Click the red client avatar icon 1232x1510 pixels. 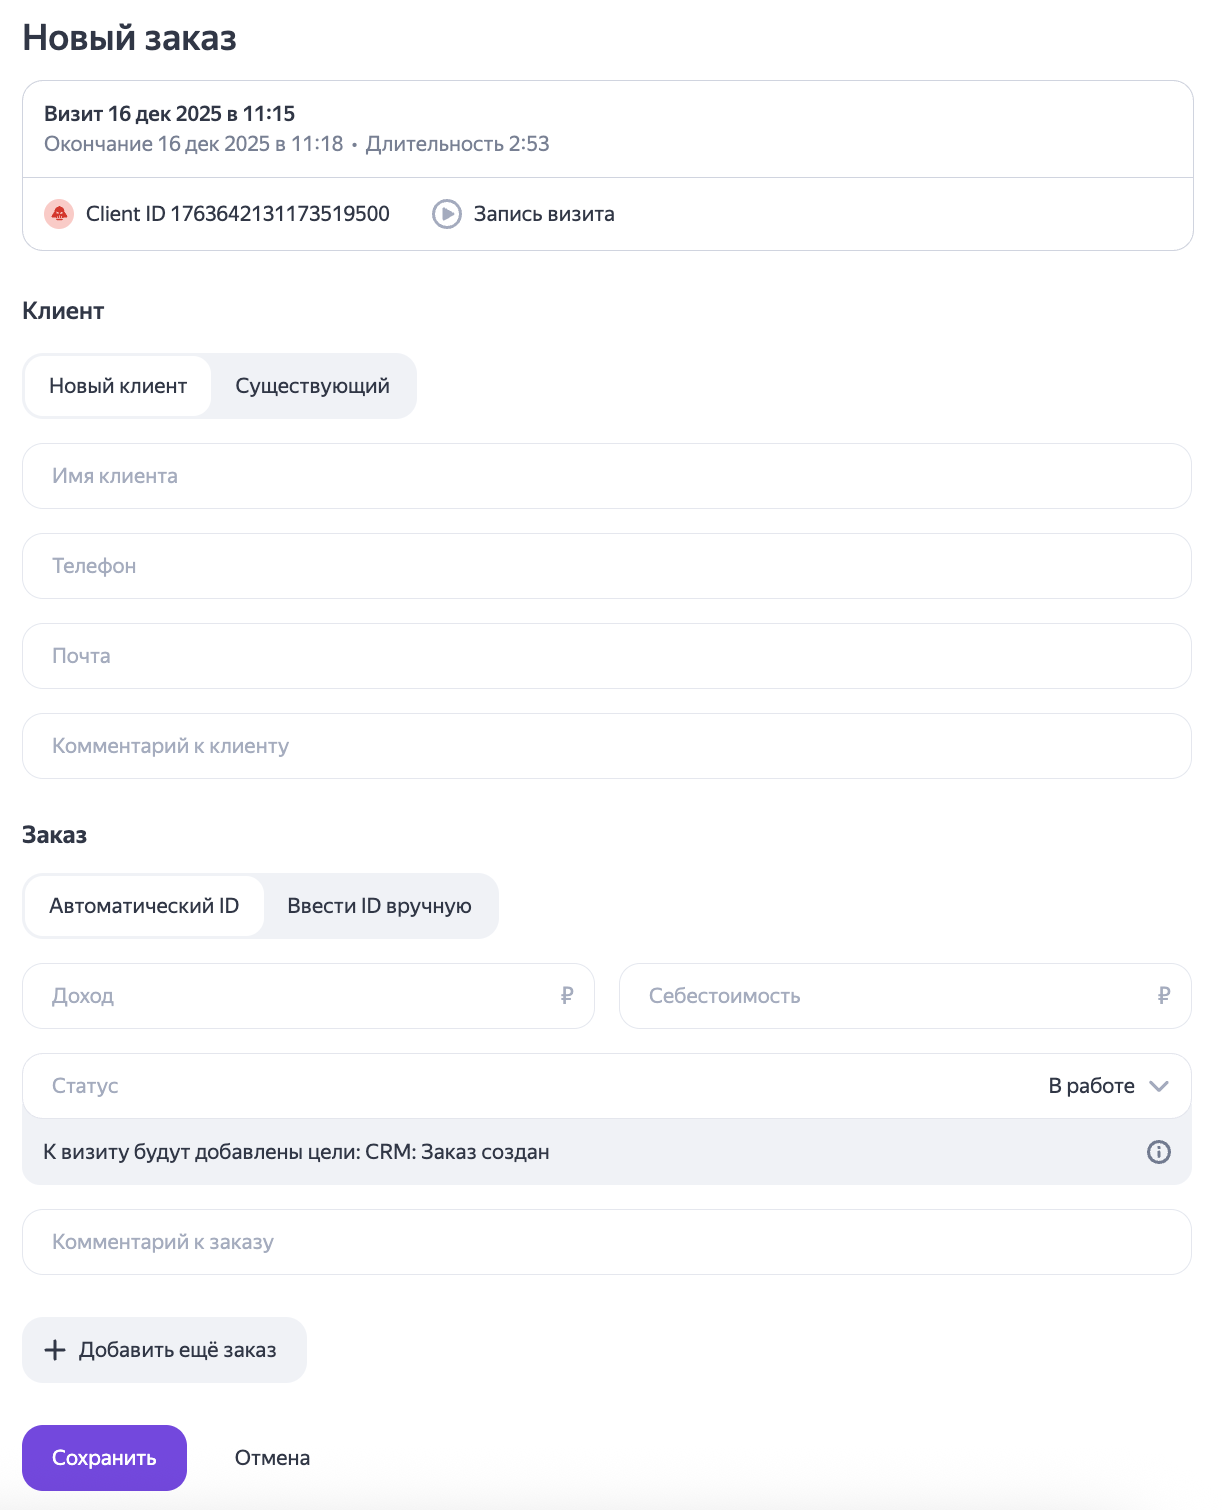(59, 214)
